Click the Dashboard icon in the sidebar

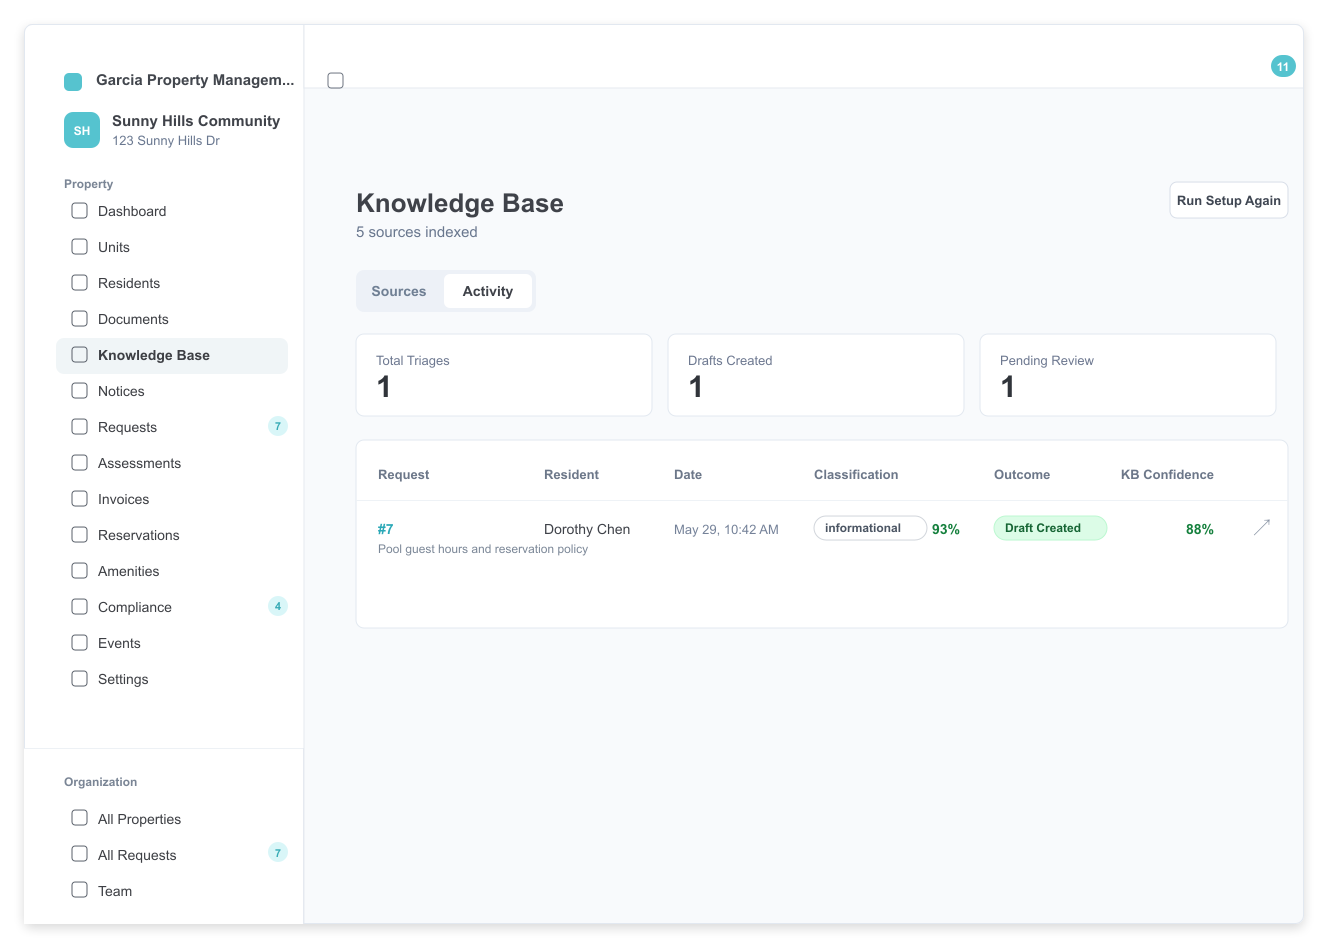click(80, 211)
